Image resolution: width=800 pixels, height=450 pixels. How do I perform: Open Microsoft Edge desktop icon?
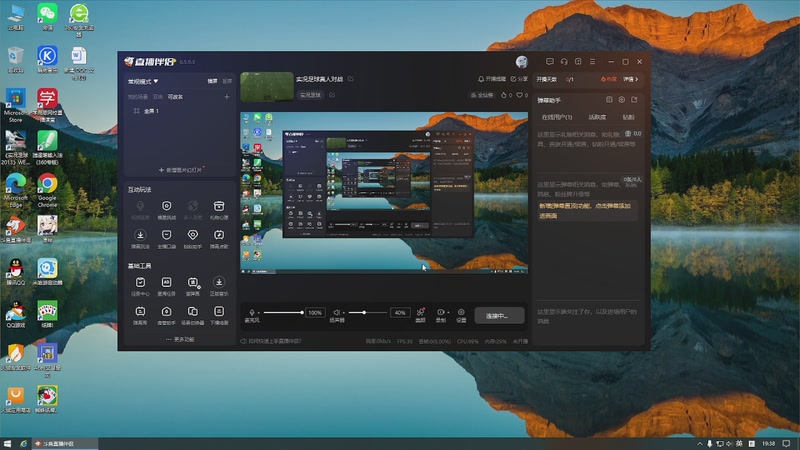click(15, 190)
